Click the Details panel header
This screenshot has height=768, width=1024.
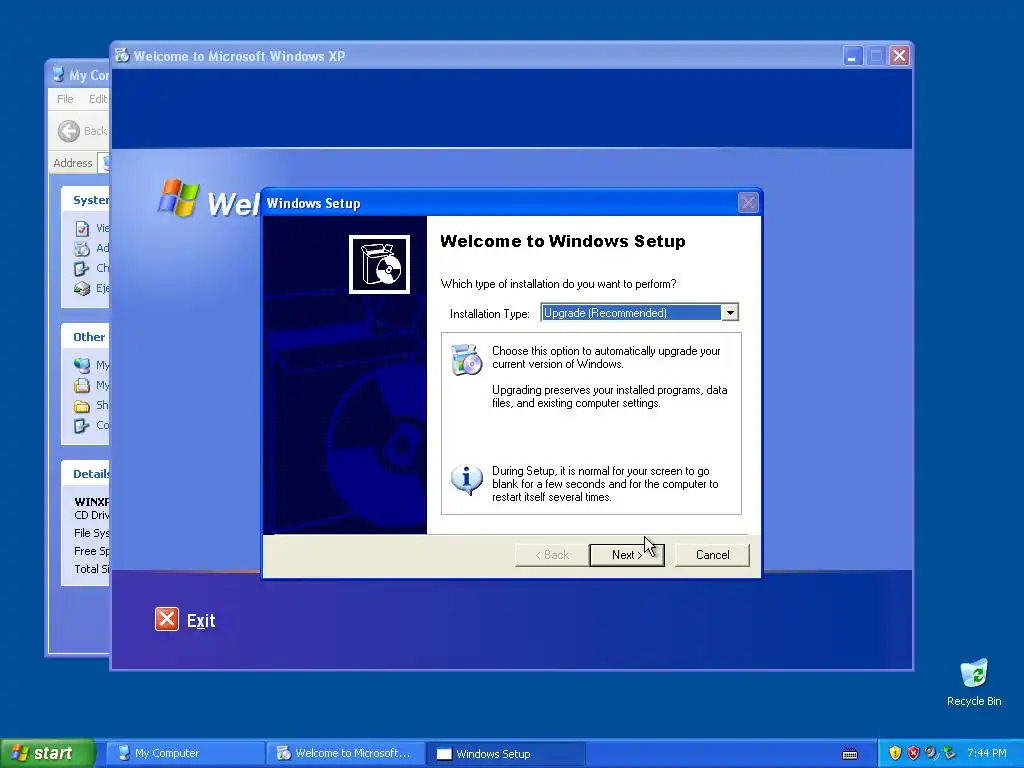pos(86,474)
